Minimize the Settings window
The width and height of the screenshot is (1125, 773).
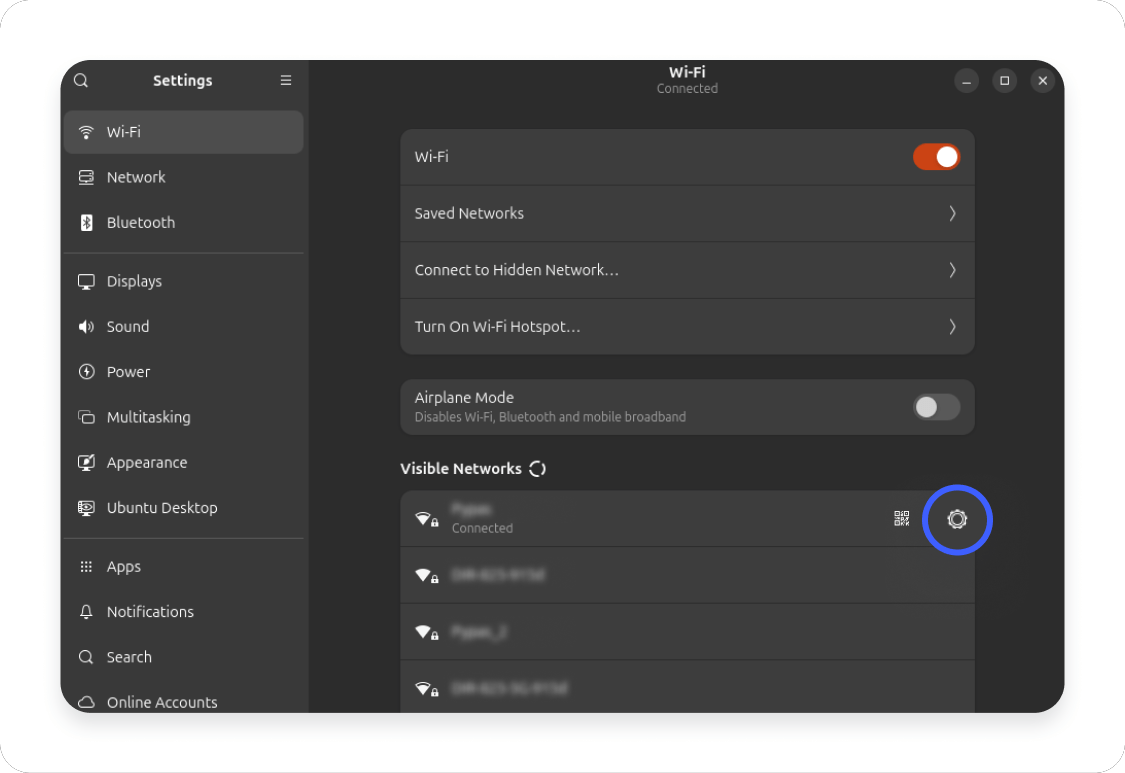coord(966,81)
